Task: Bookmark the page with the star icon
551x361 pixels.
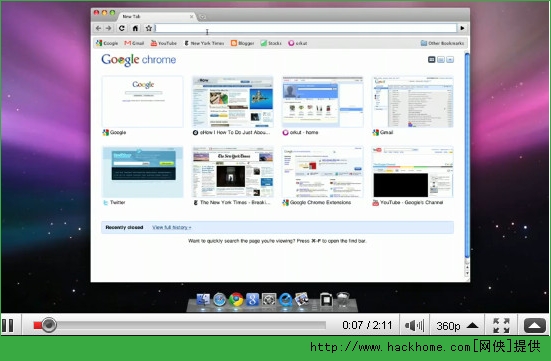Action: [149, 28]
